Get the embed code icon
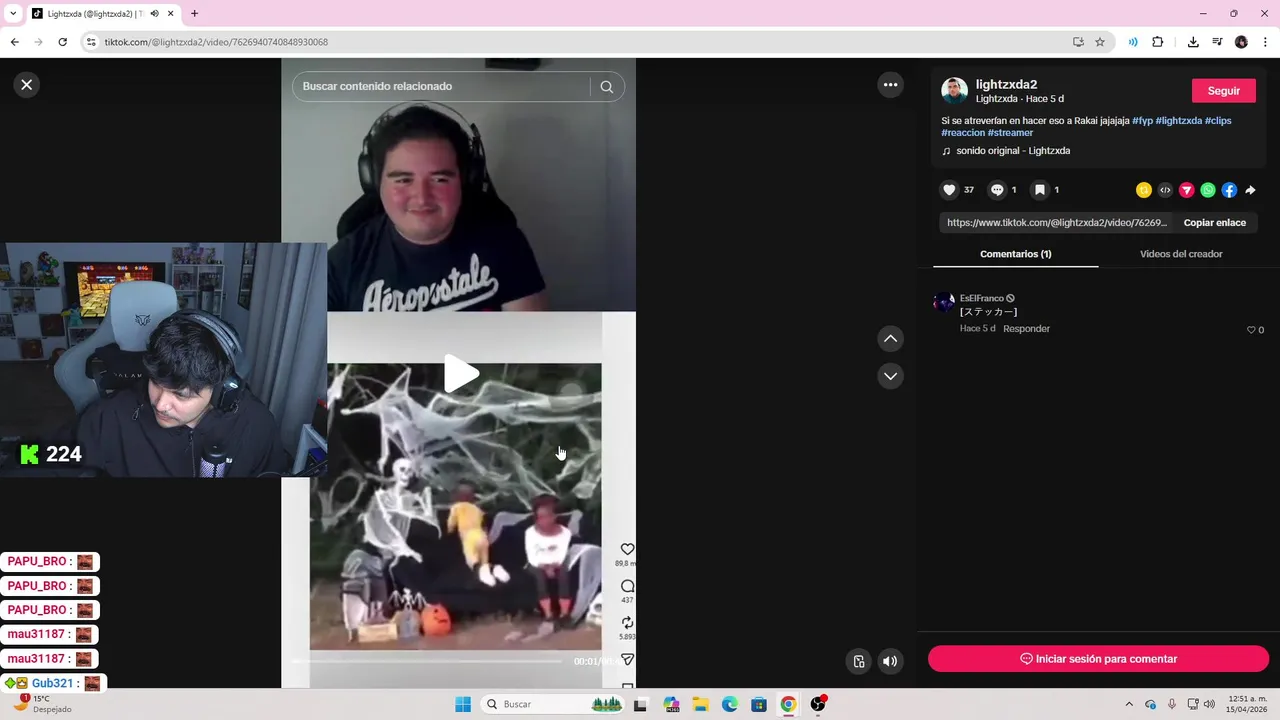Viewport: 1280px width, 720px height. coord(1165,190)
